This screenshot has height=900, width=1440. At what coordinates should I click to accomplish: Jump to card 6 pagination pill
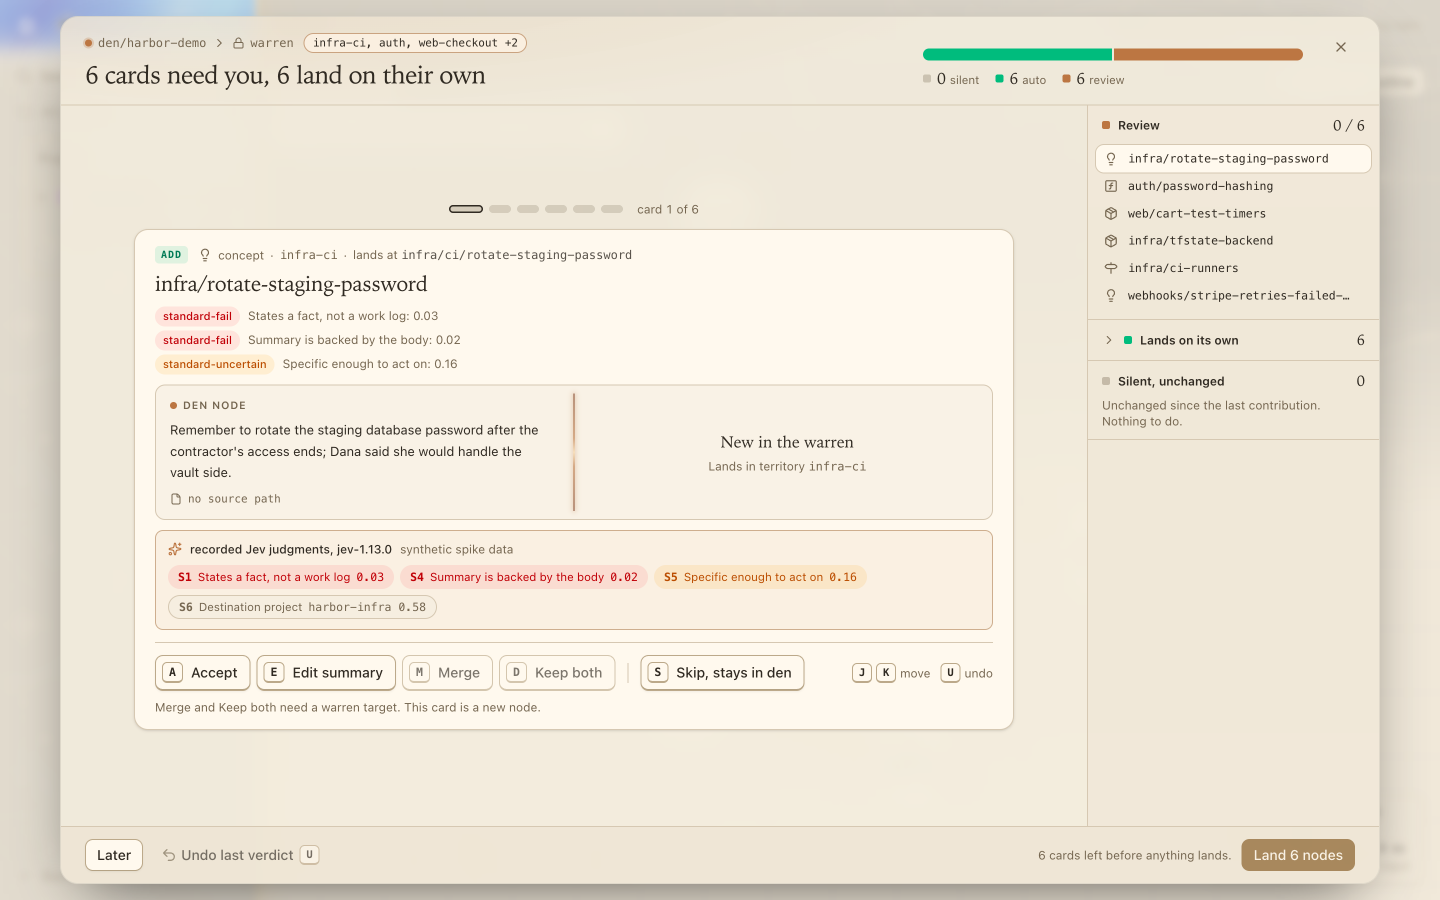point(612,209)
